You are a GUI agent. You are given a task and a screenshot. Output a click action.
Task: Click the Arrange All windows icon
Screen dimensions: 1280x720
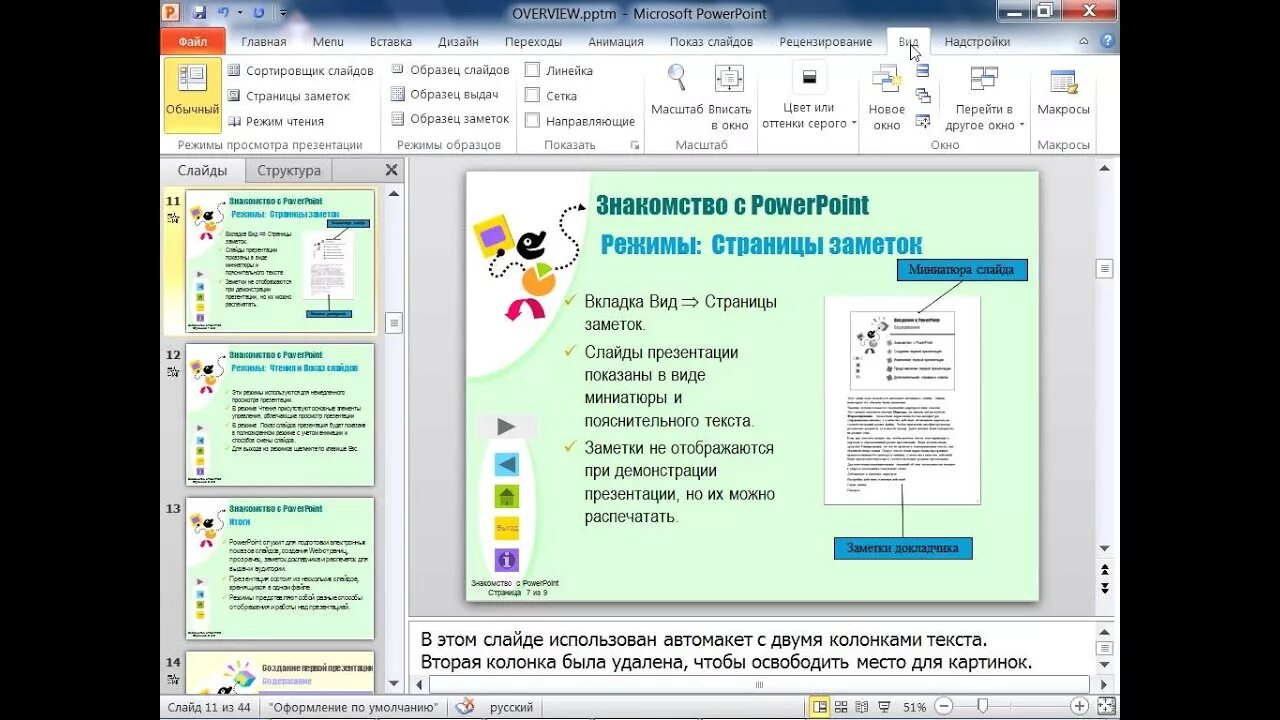(923, 71)
